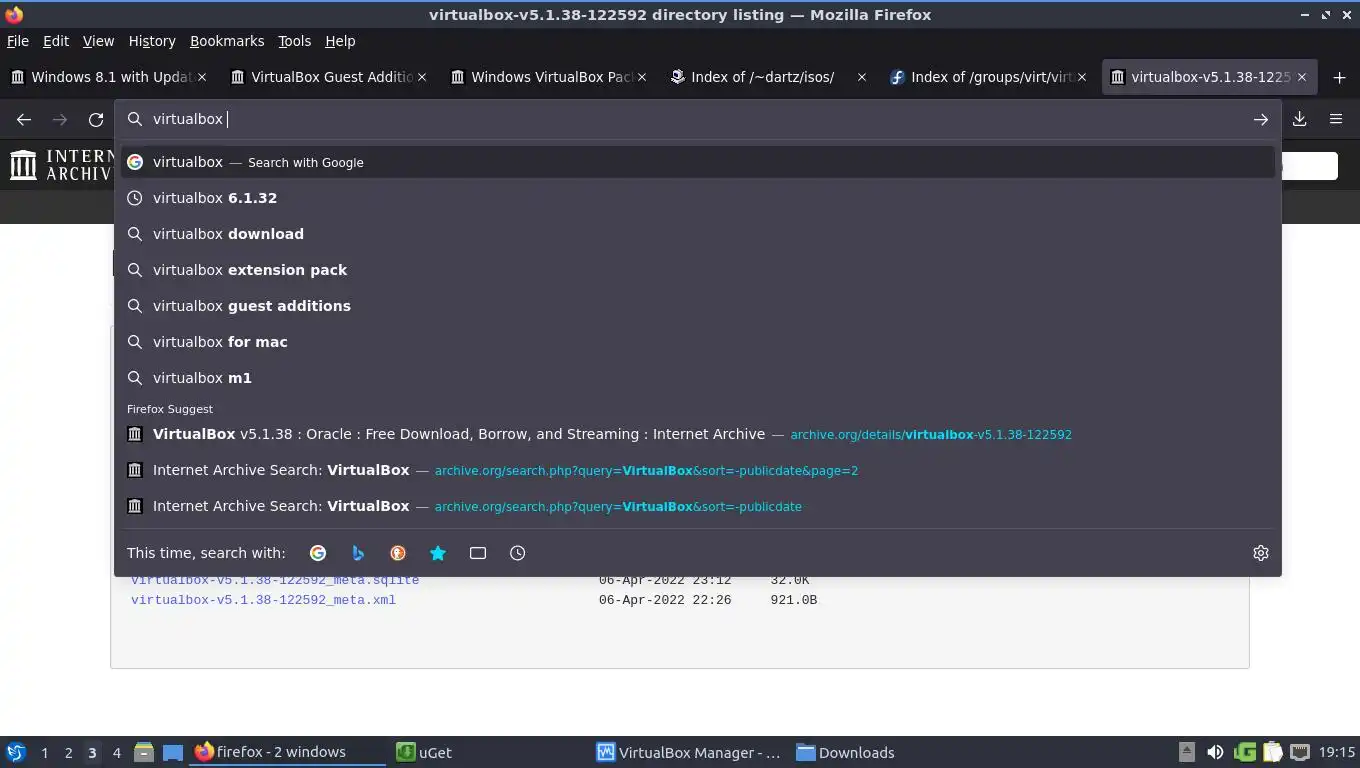Click the removable media tray icon
The image size is (1360, 768).
(1187, 752)
